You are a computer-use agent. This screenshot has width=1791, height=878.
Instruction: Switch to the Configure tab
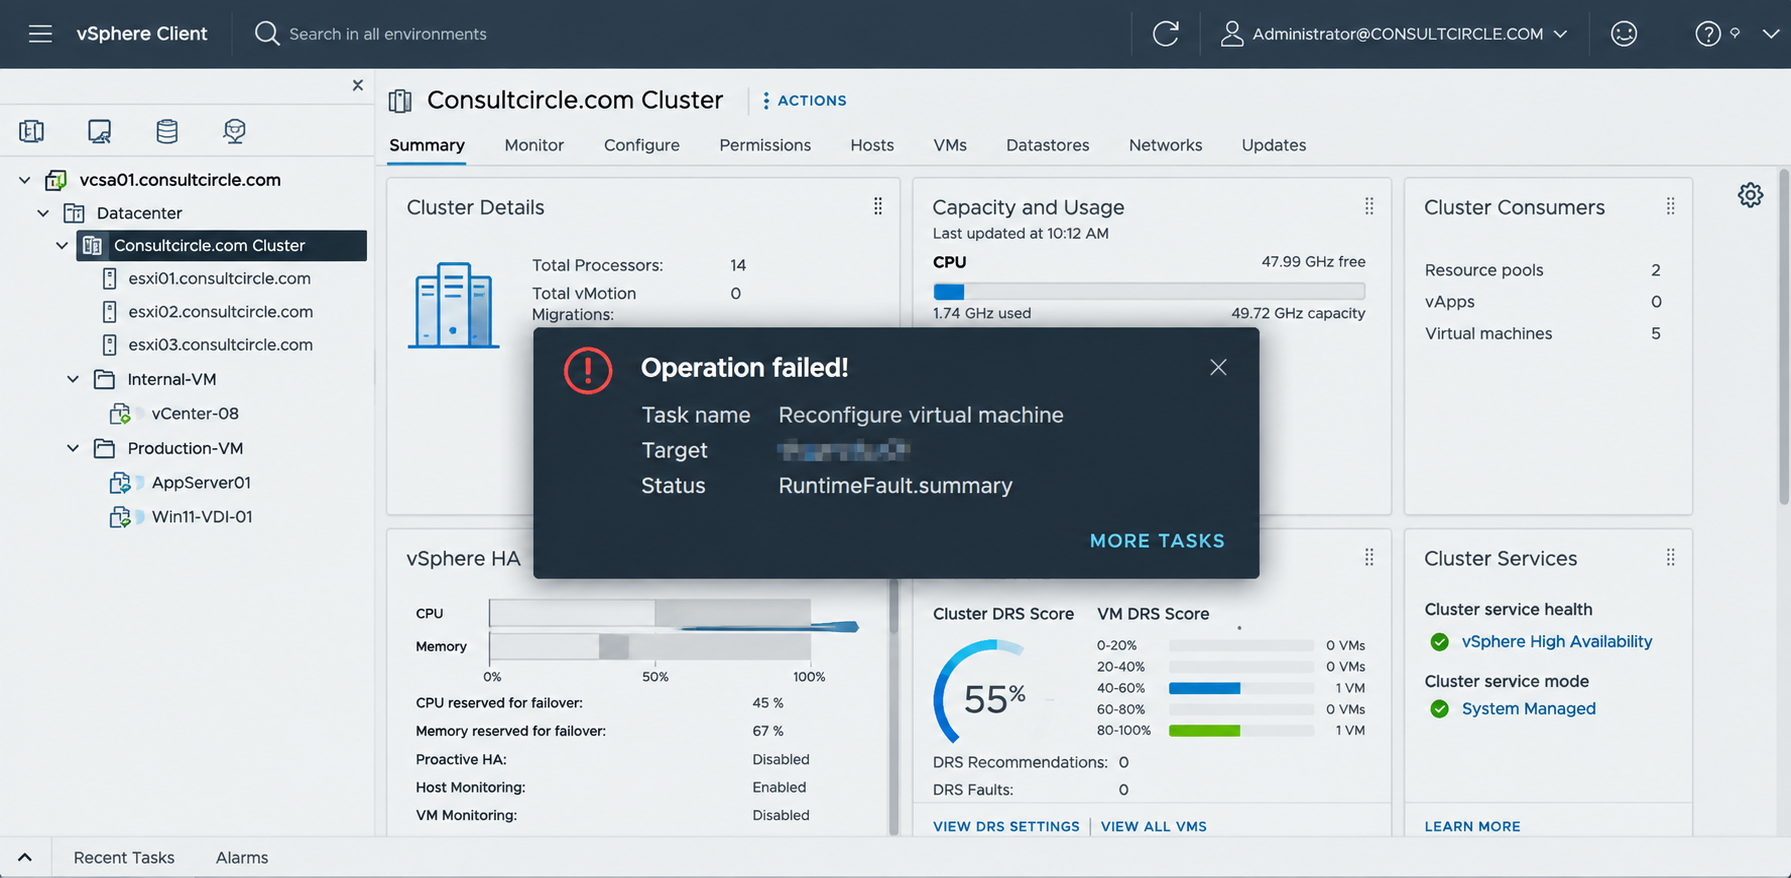(641, 145)
